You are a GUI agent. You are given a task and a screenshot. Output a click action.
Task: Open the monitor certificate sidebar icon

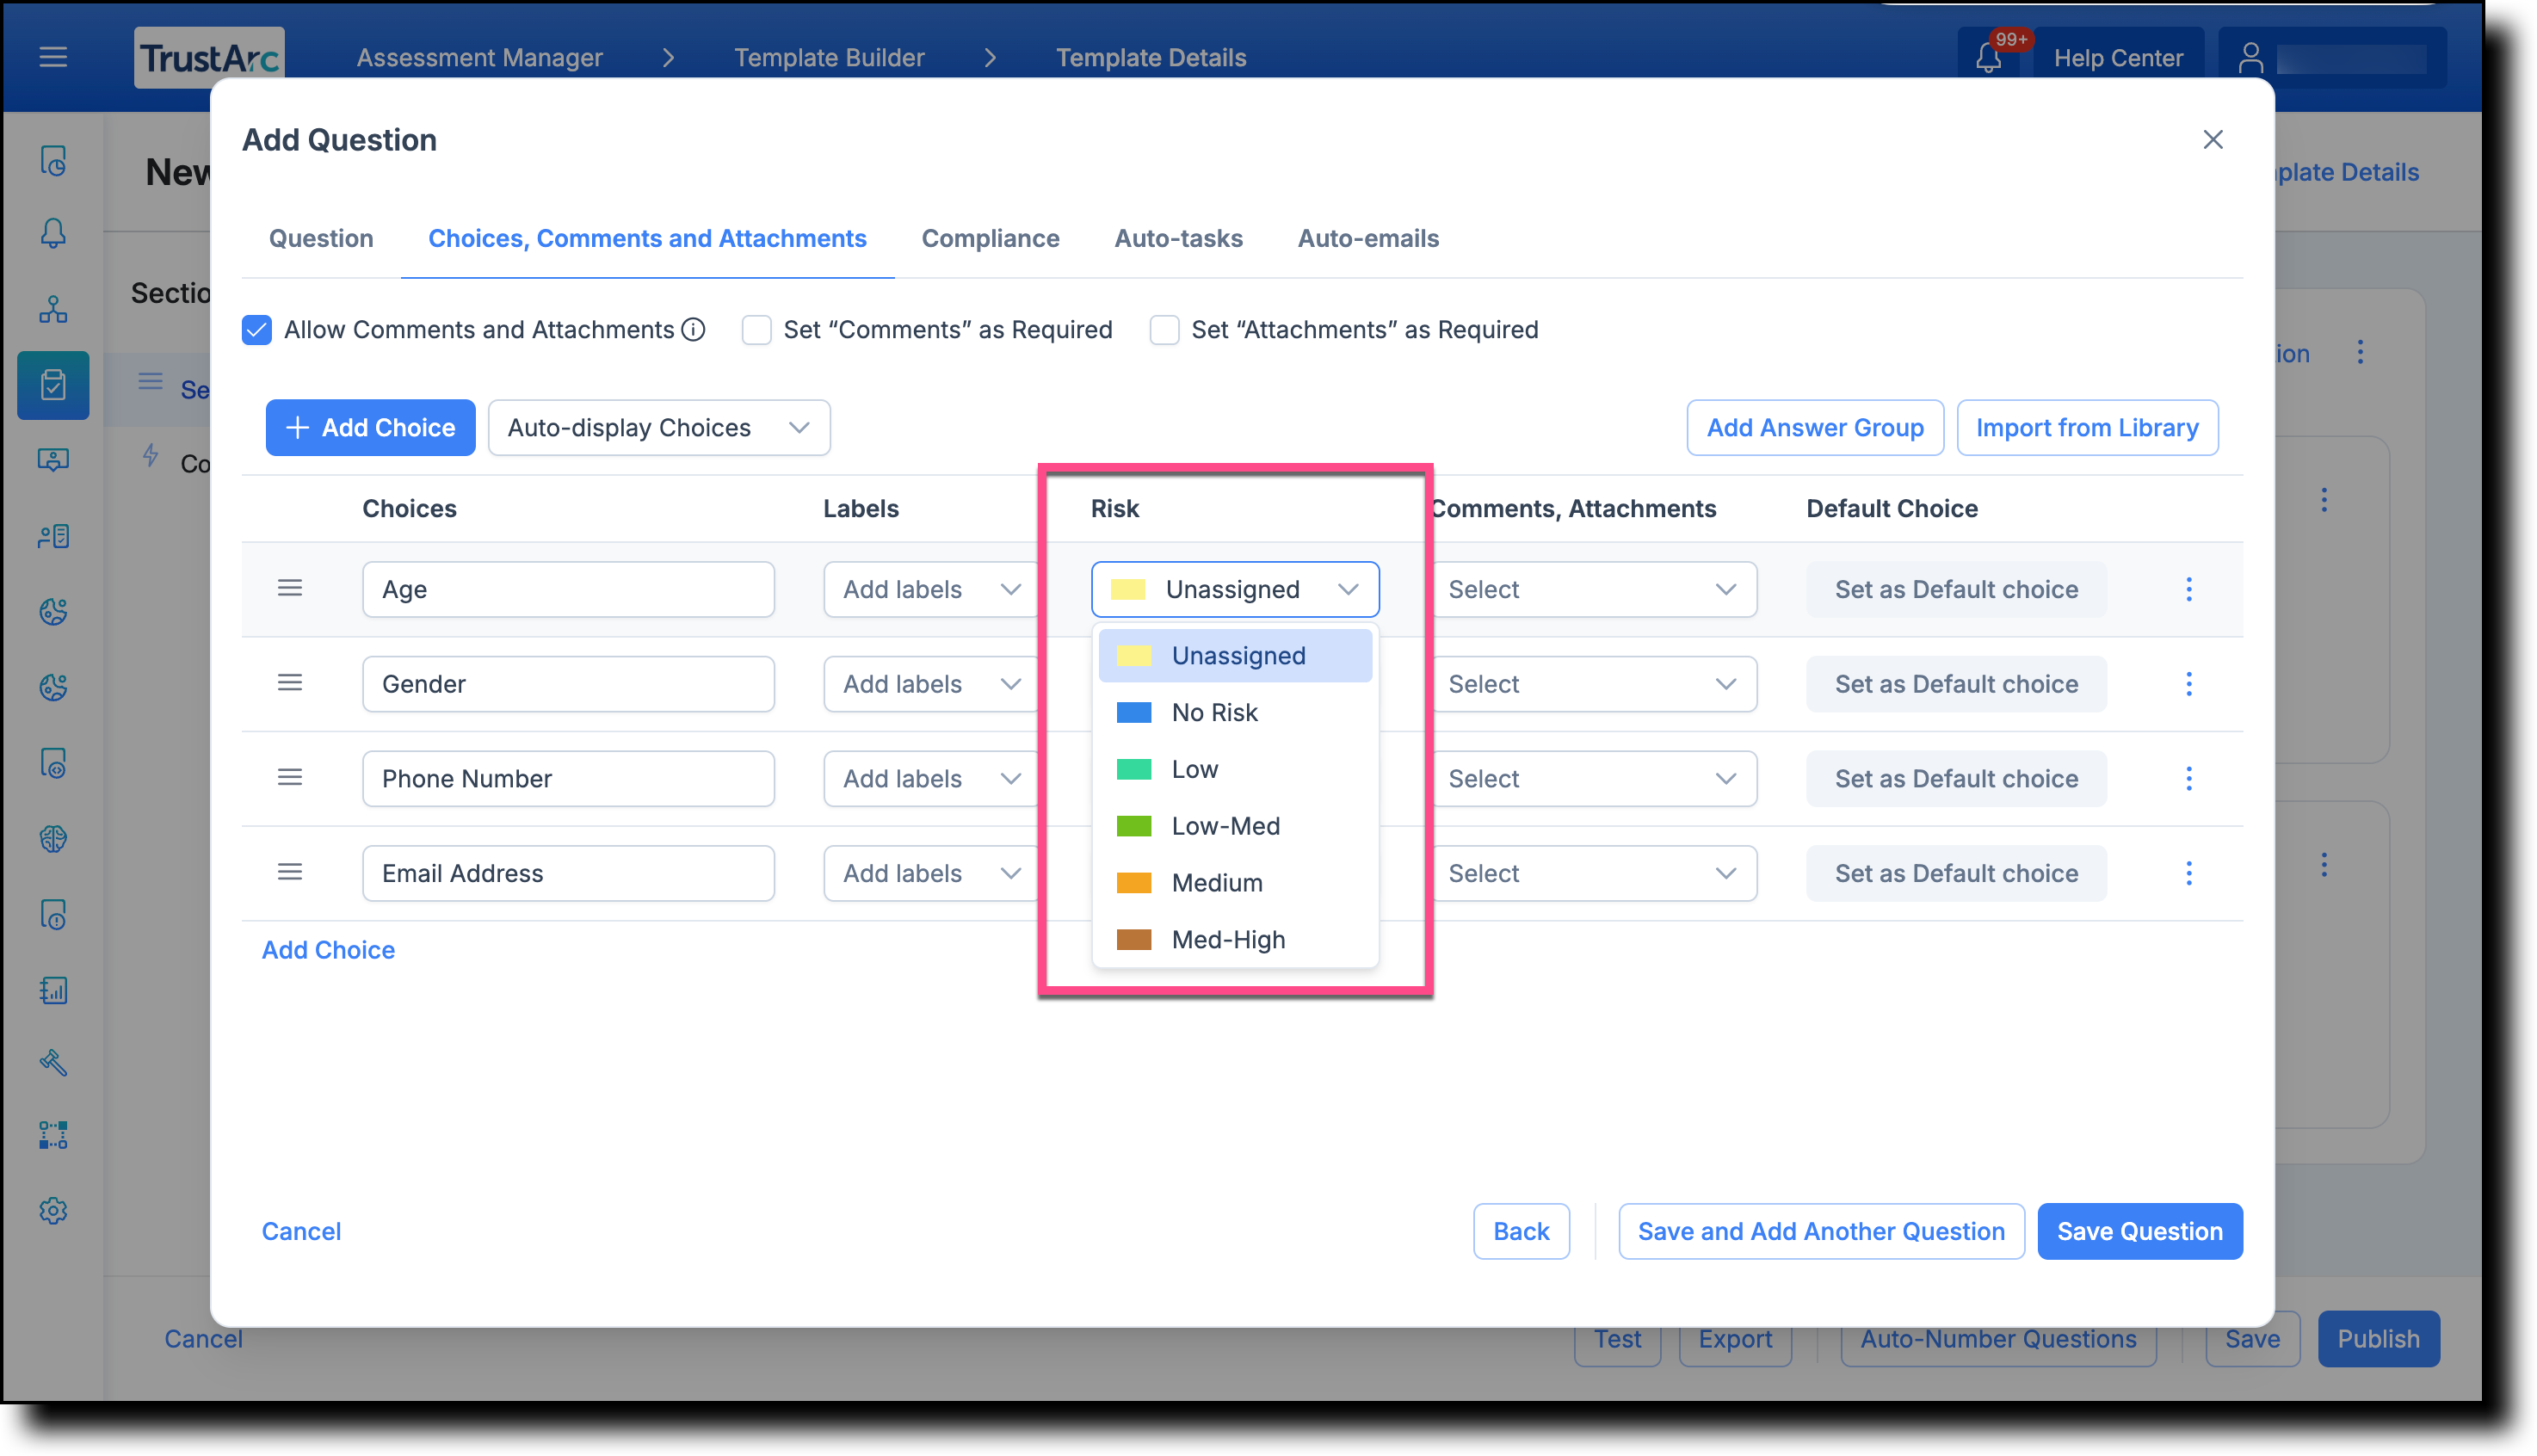click(53, 459)
